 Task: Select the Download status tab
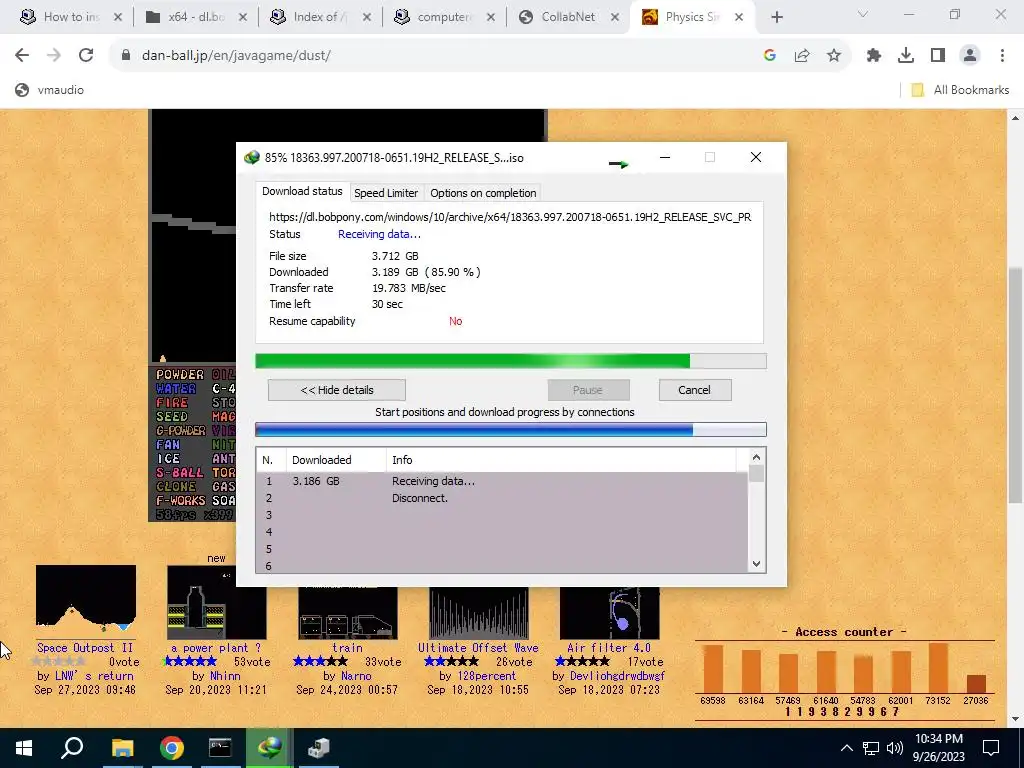coord(302,191)
